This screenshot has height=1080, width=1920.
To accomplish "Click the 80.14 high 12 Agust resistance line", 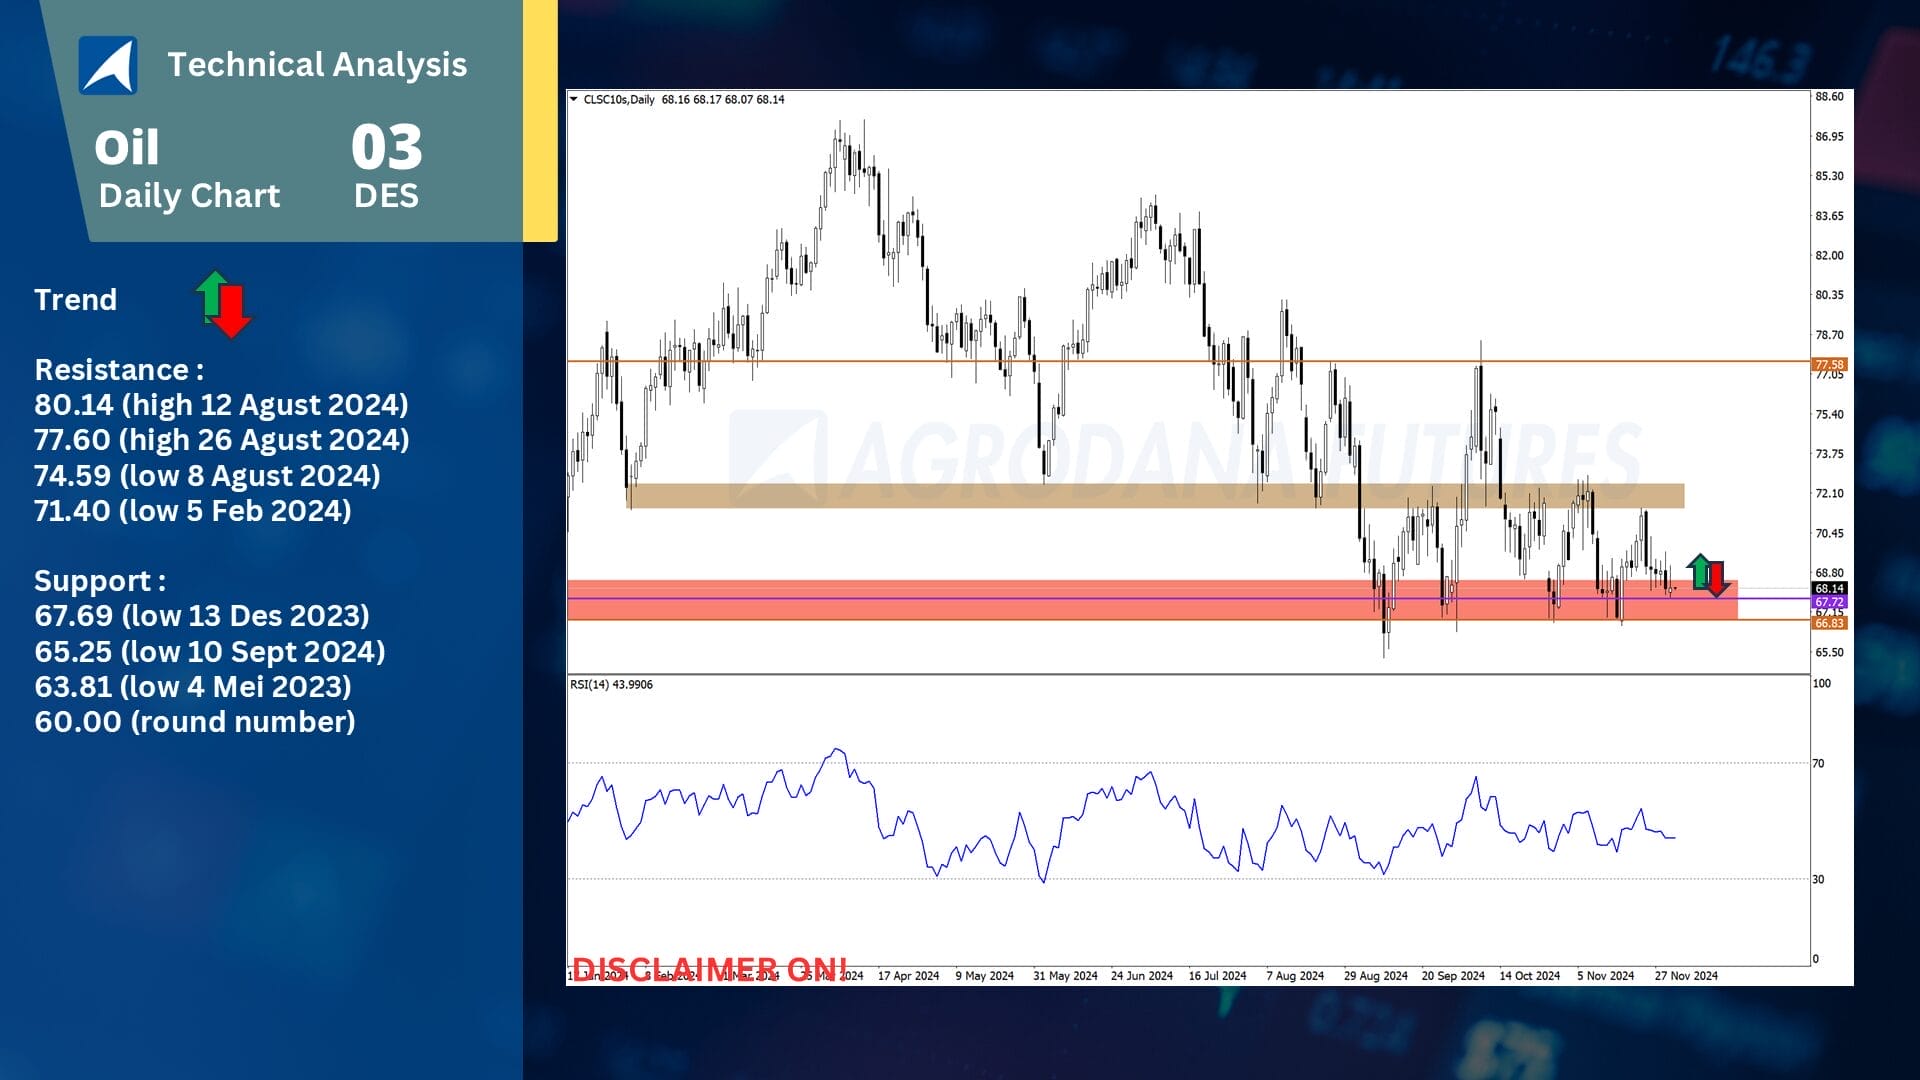I will [x=221, y=405].
